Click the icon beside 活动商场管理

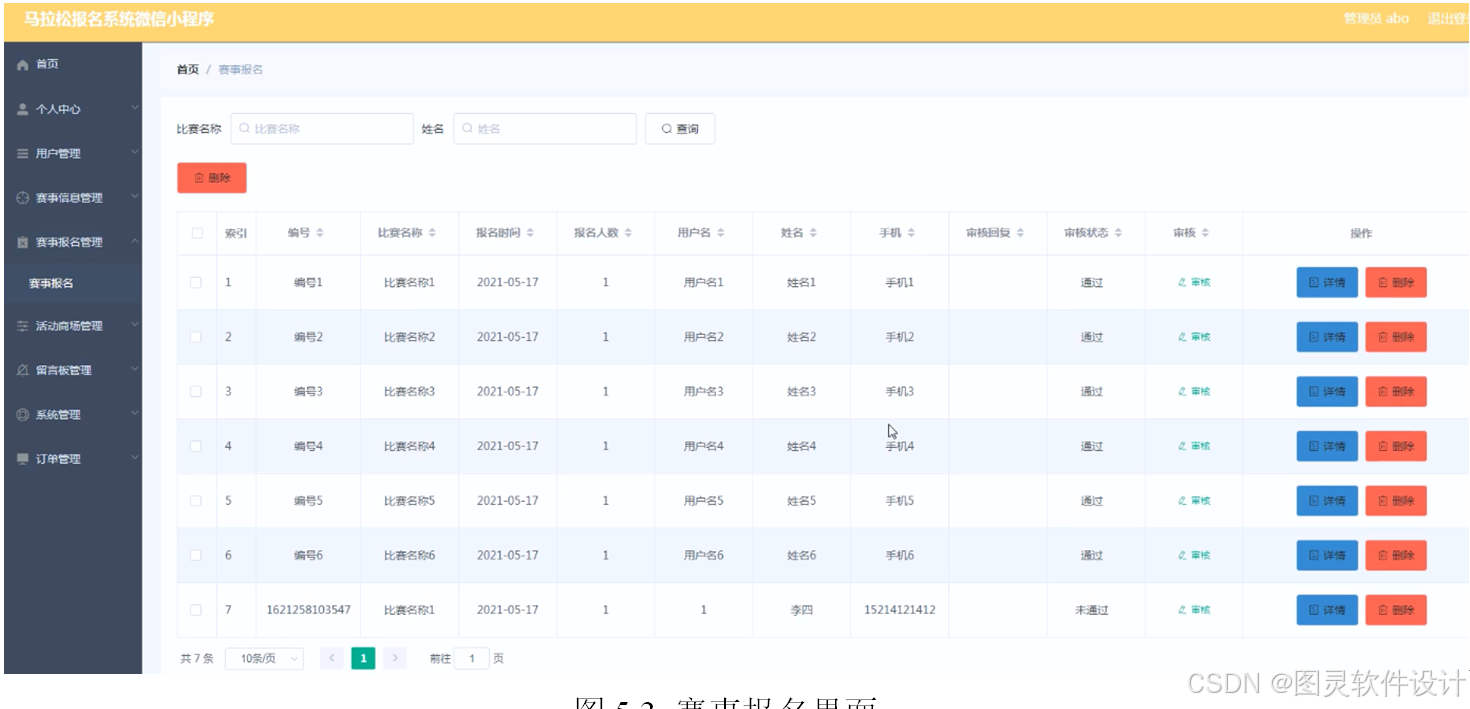pyautogui.click(x=23, y=326)
